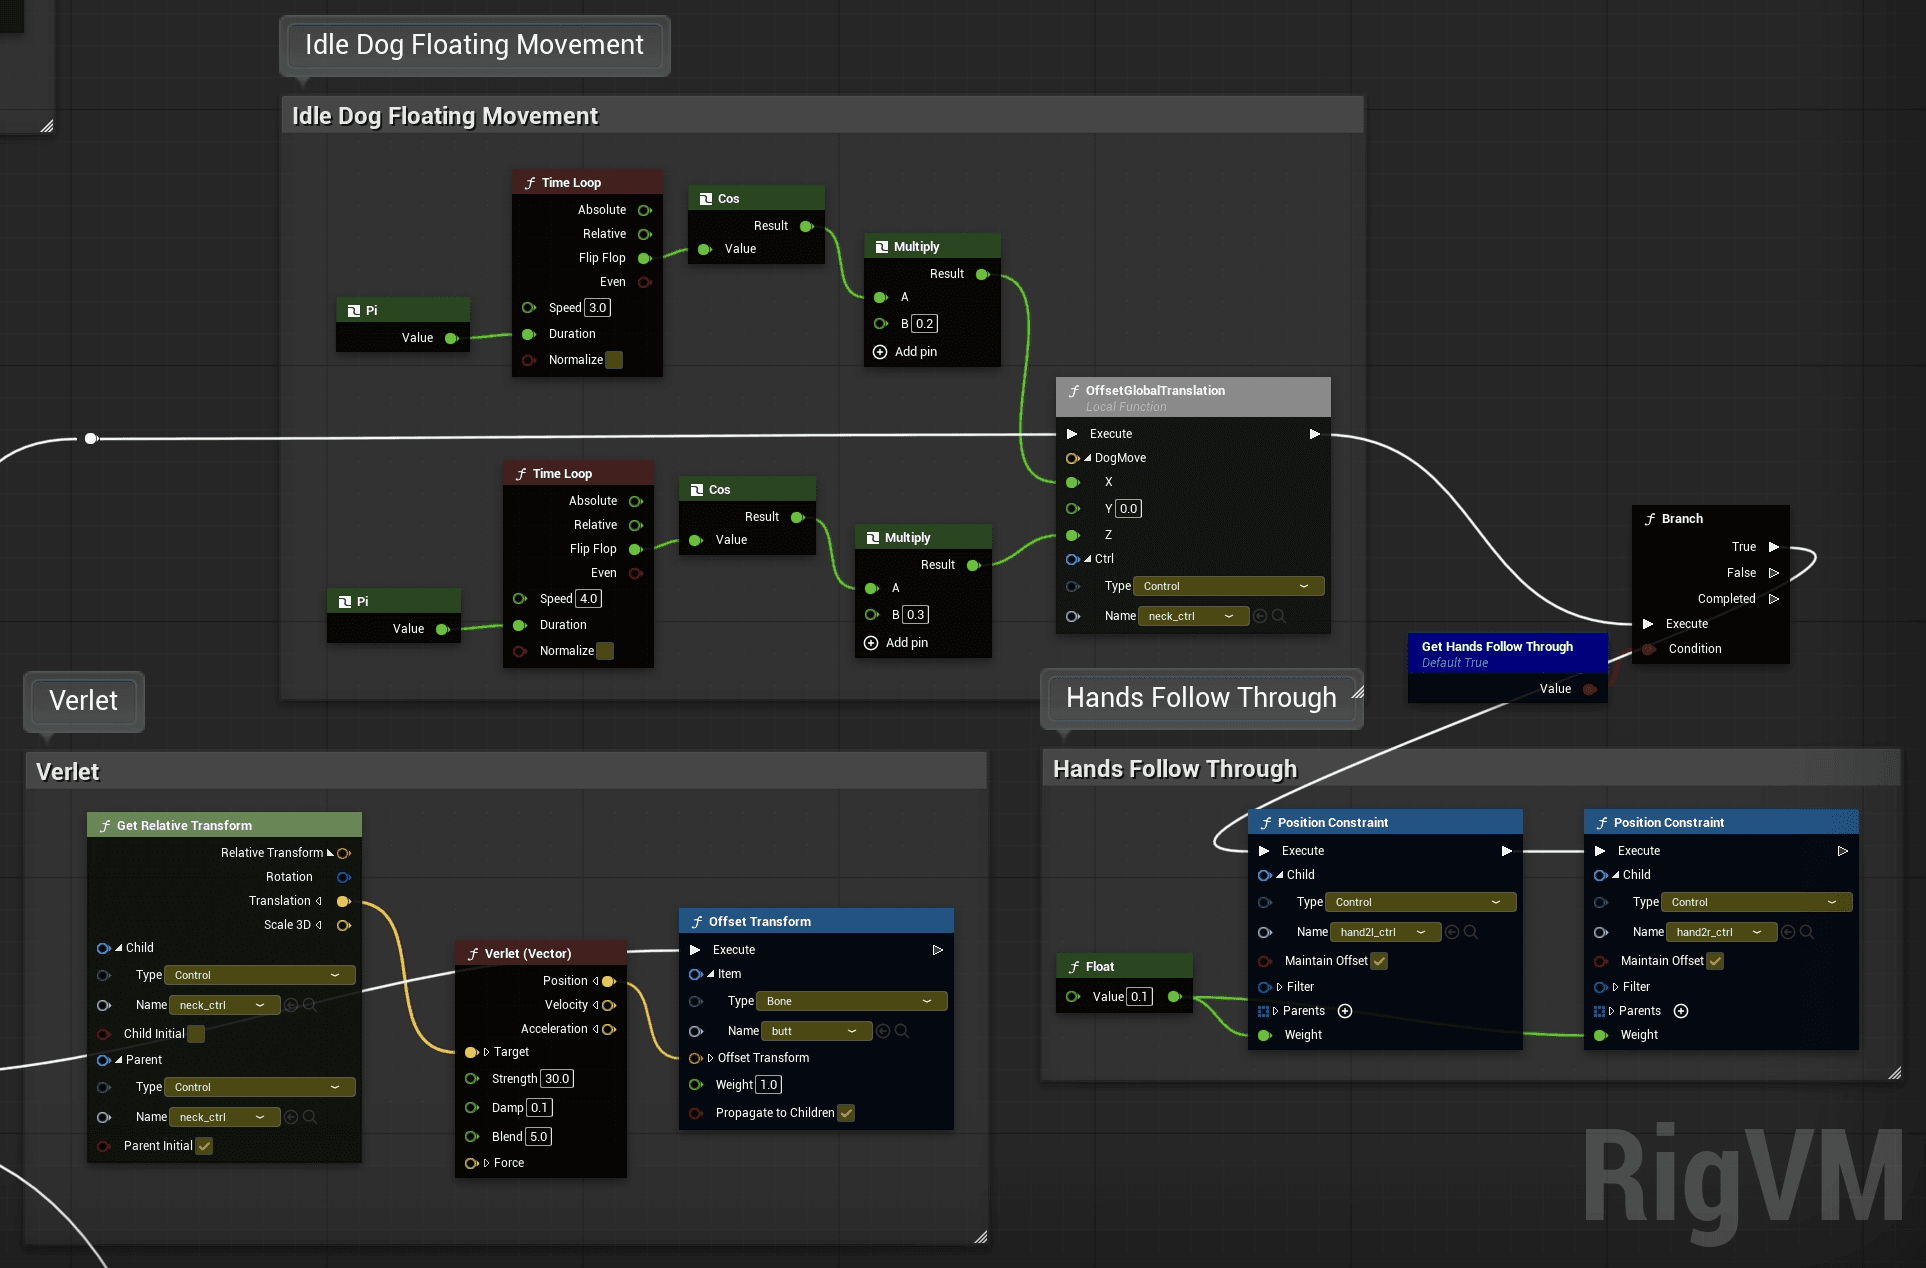Image resolution: width=1926 pixels, height=1268 pixels.
Task: Open hand2l_ctrl name dropdown in Position Constraint
Action: pos(1385,932)
